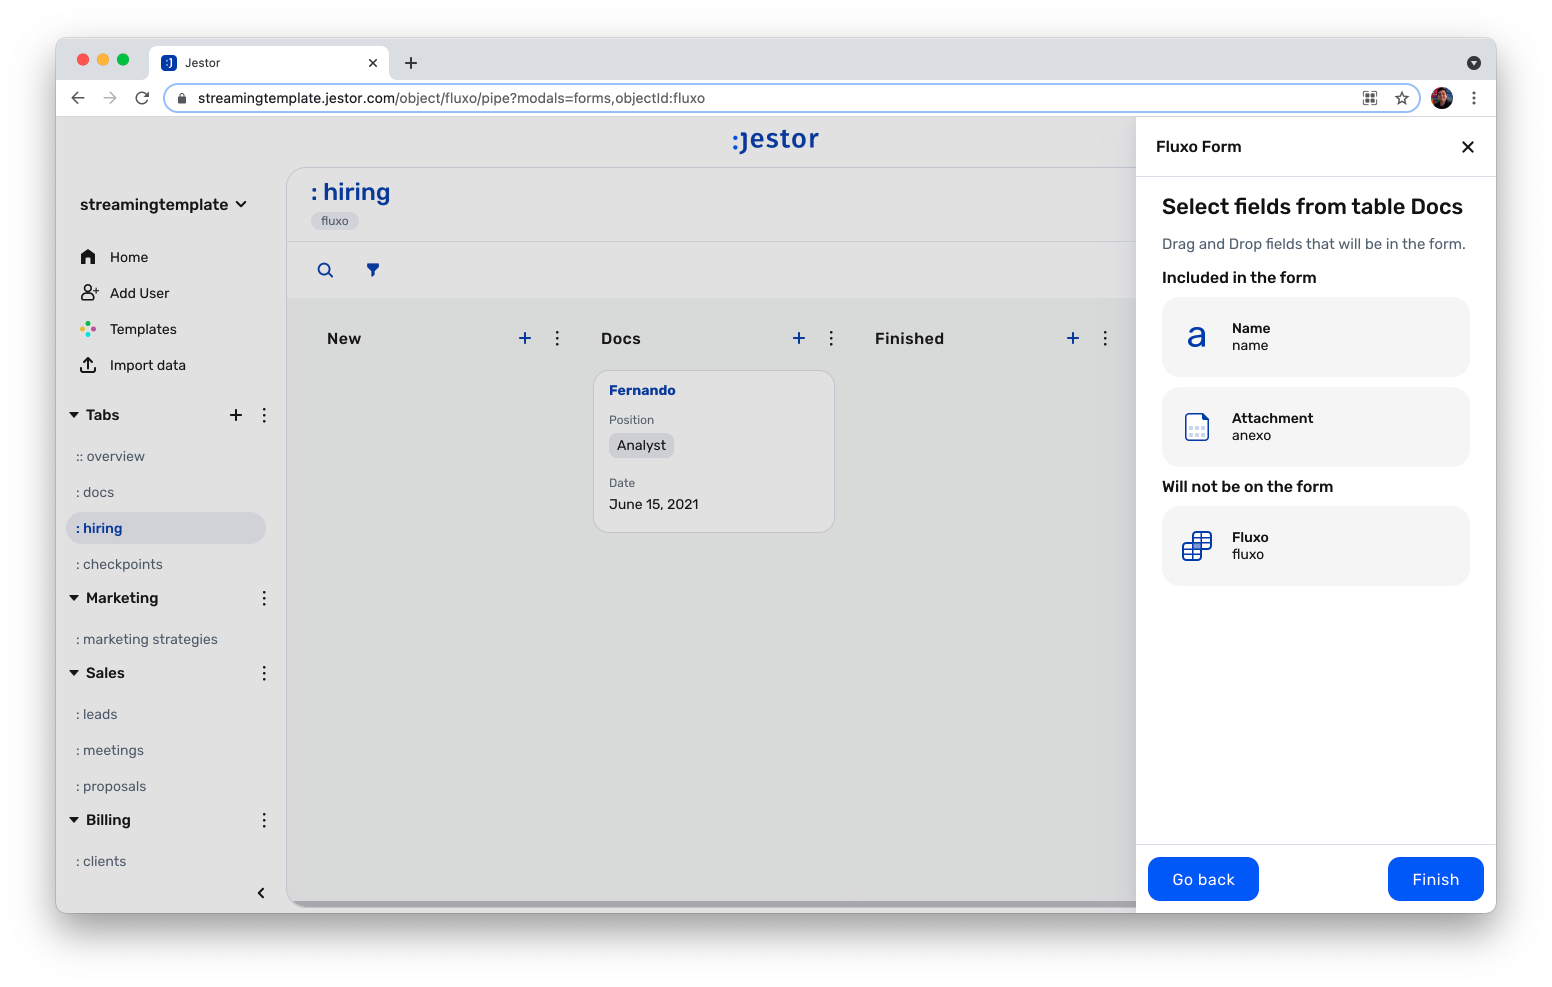Click the Fluxo table icon
The image size is (1552, 987).
(1197, 546)
